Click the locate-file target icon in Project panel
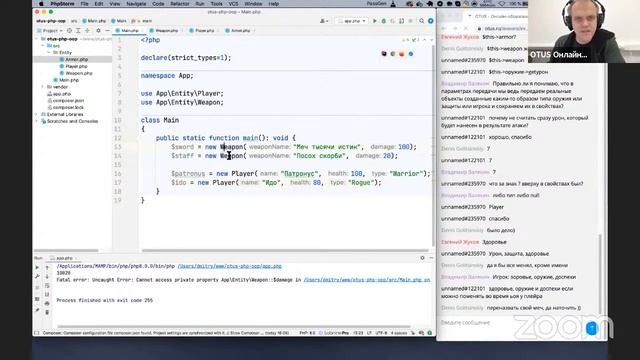The height and width of the screenshot is (360, 640). click(x=69, y=31)
